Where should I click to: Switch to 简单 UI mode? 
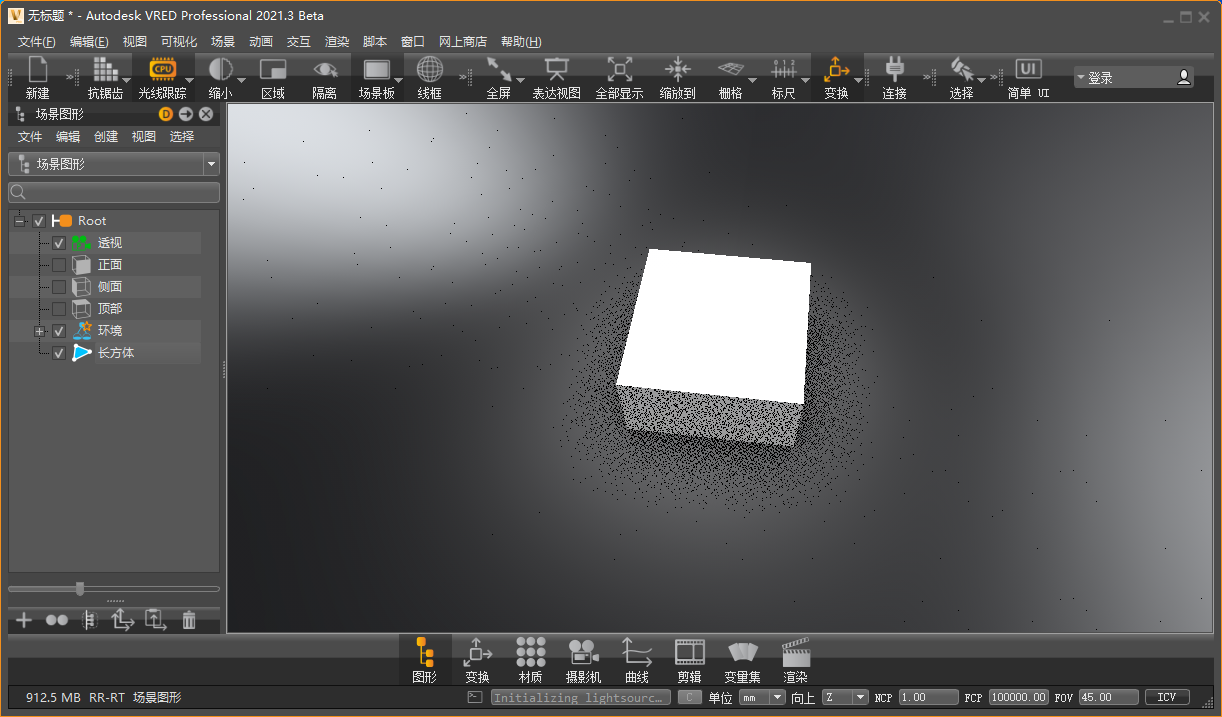(1028, 70)
